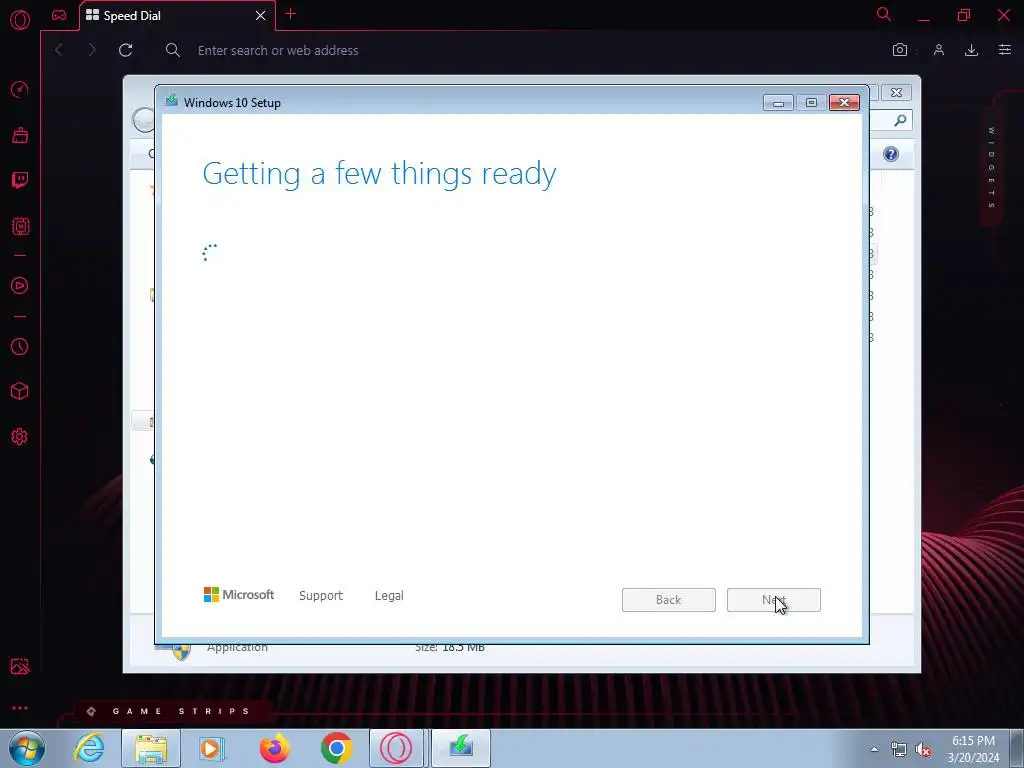Open the CPU chip icon in sidebar
The height and width of the screenshot is (768, 1024).
coord(20,226)
